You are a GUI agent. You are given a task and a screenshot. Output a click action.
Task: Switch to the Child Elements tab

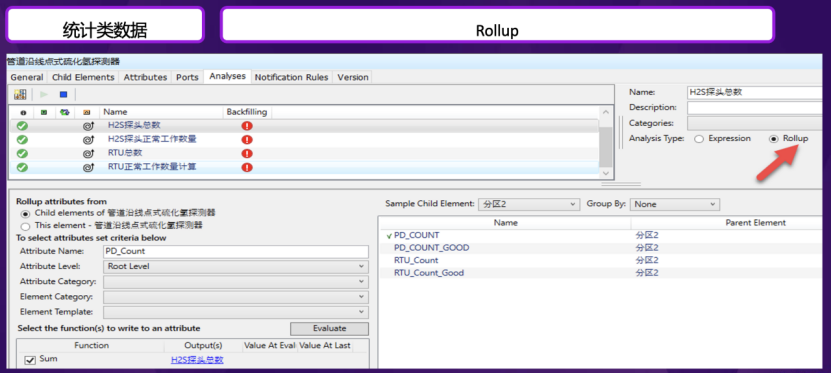click(83, 77)
